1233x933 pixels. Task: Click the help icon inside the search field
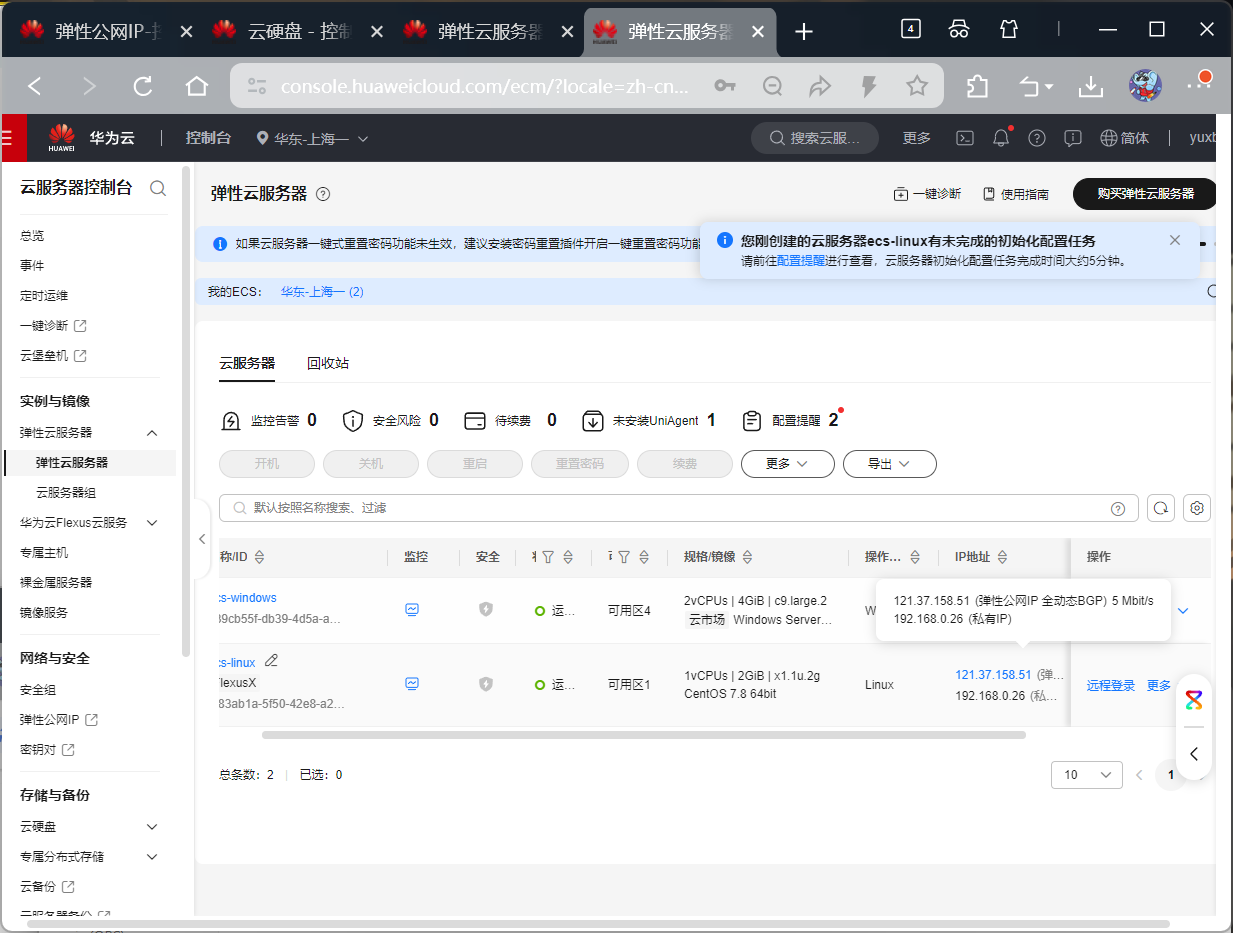(x=1118, y=508)
